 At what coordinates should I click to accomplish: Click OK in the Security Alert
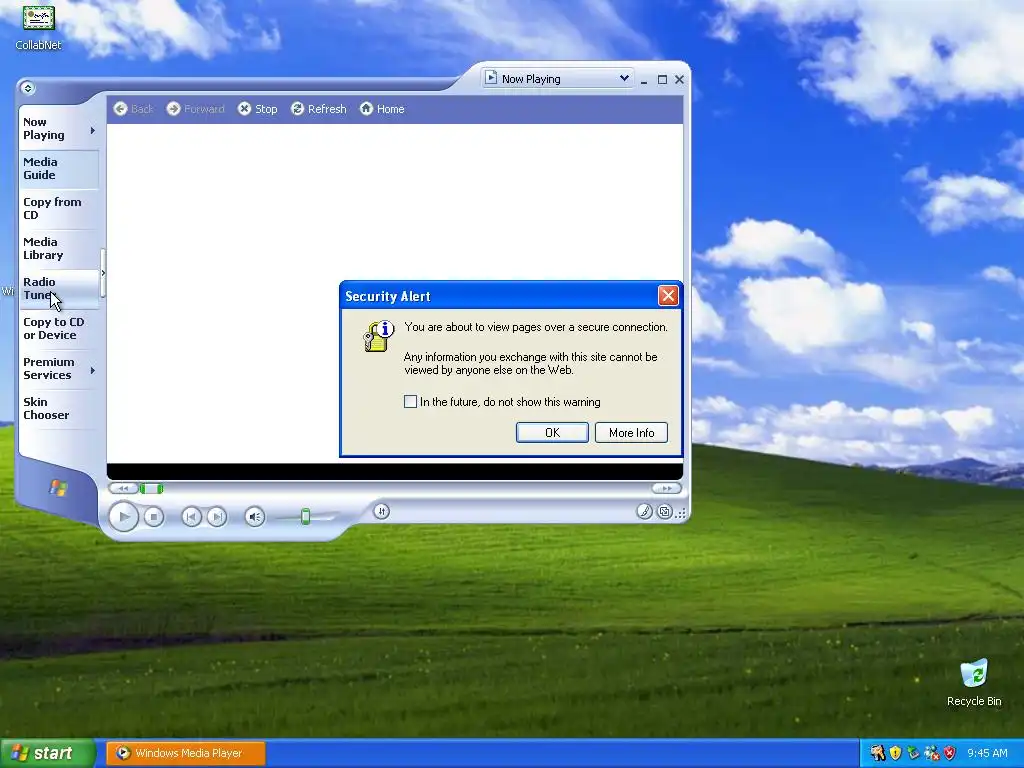[552, 432]
